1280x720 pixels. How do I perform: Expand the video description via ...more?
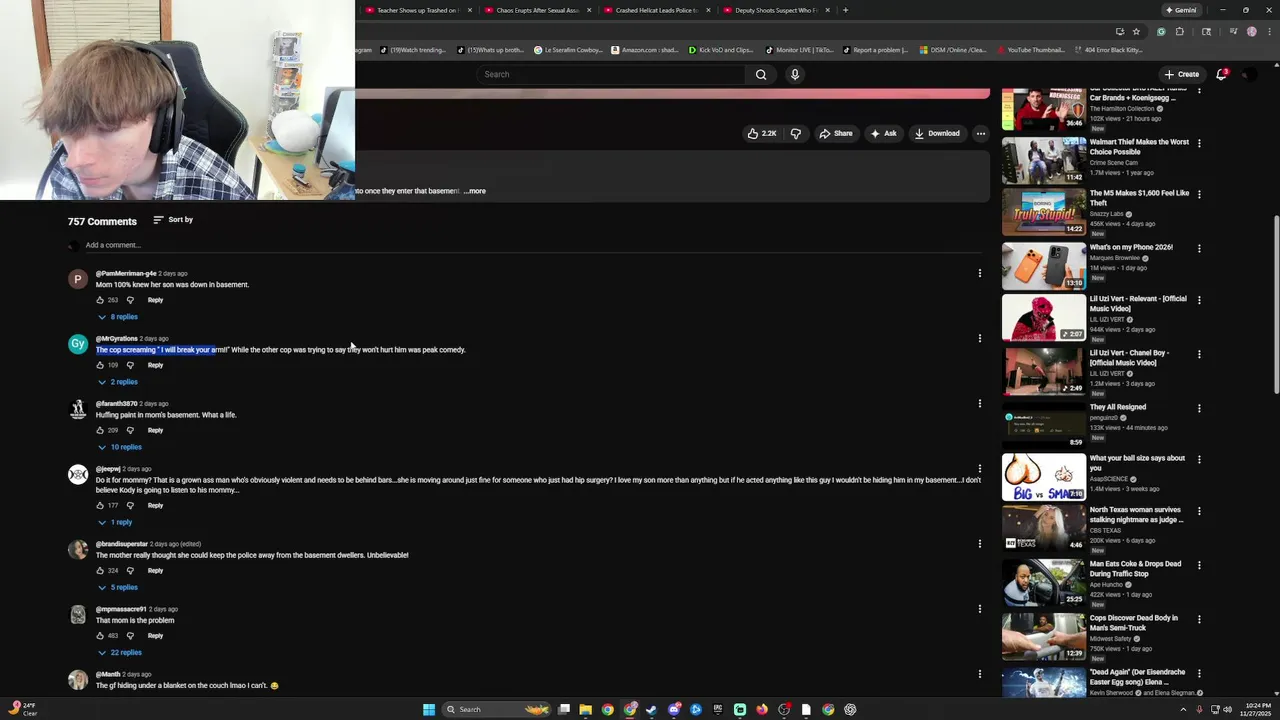475,191
